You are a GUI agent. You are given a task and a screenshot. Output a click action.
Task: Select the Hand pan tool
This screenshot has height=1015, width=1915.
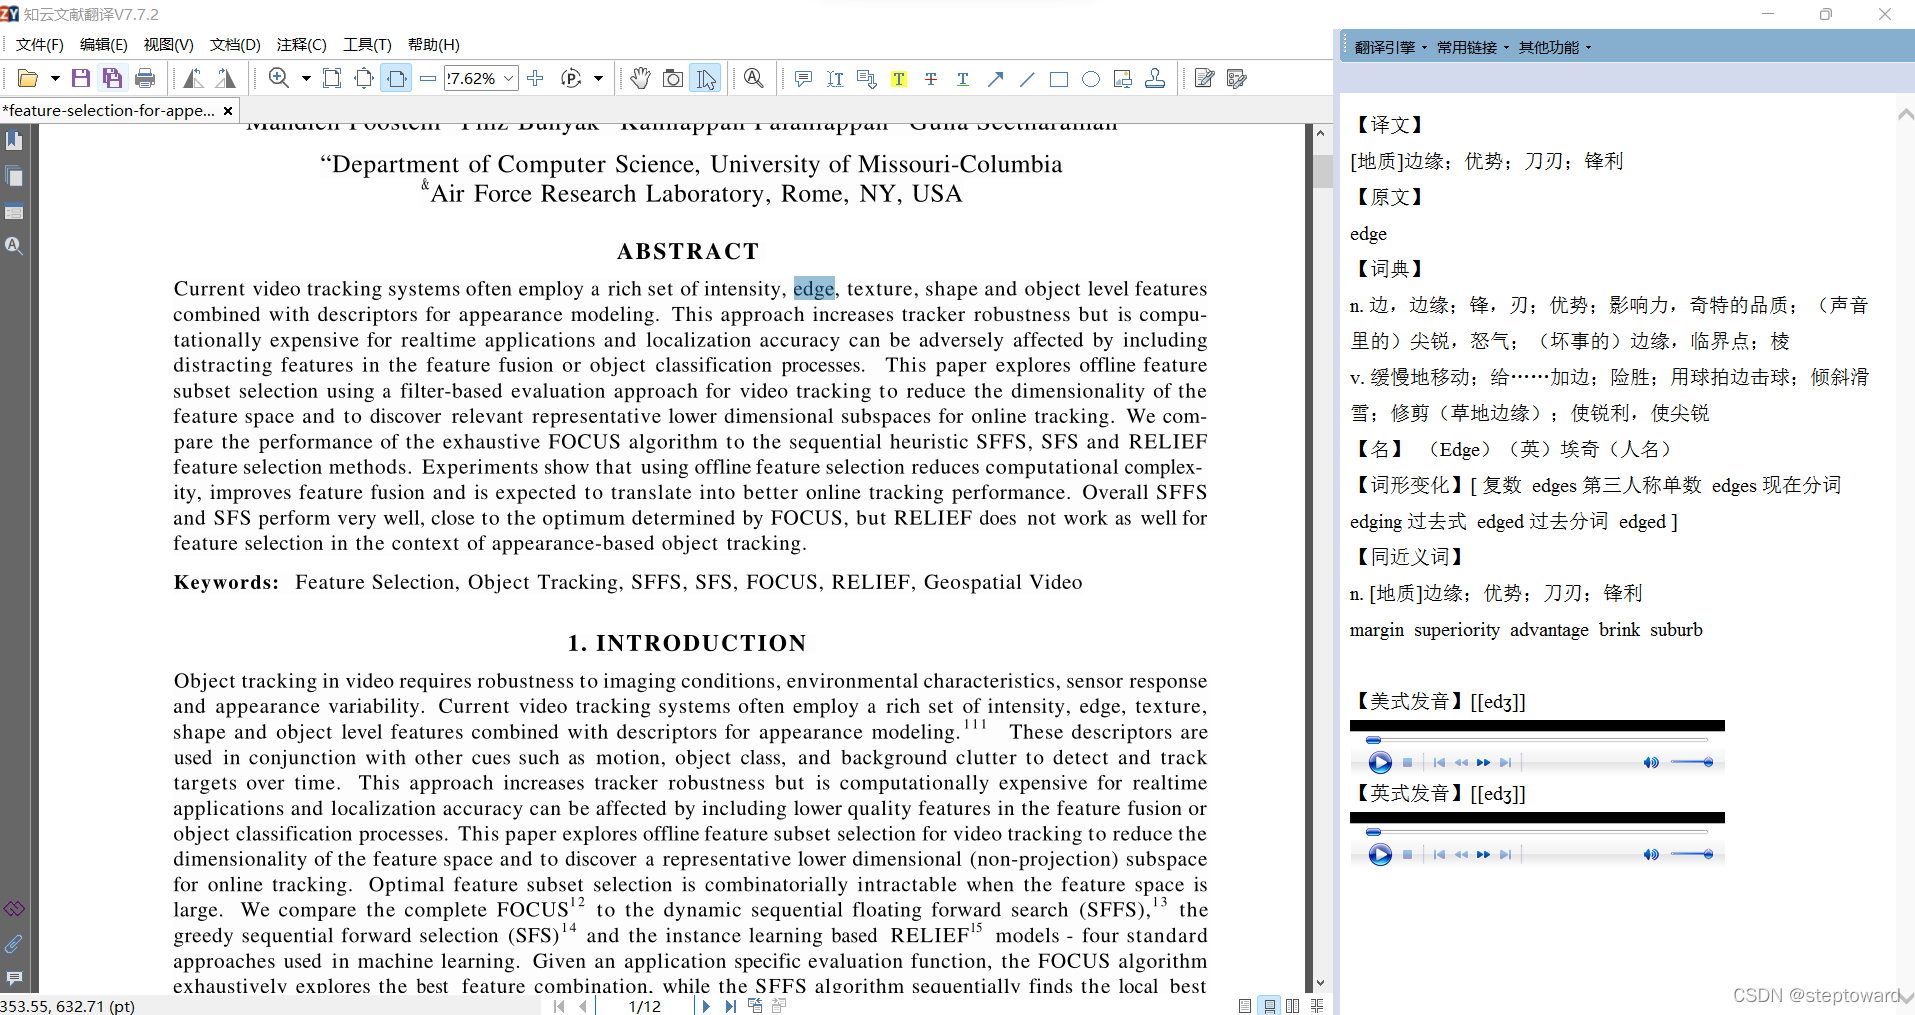pos(640,79)
